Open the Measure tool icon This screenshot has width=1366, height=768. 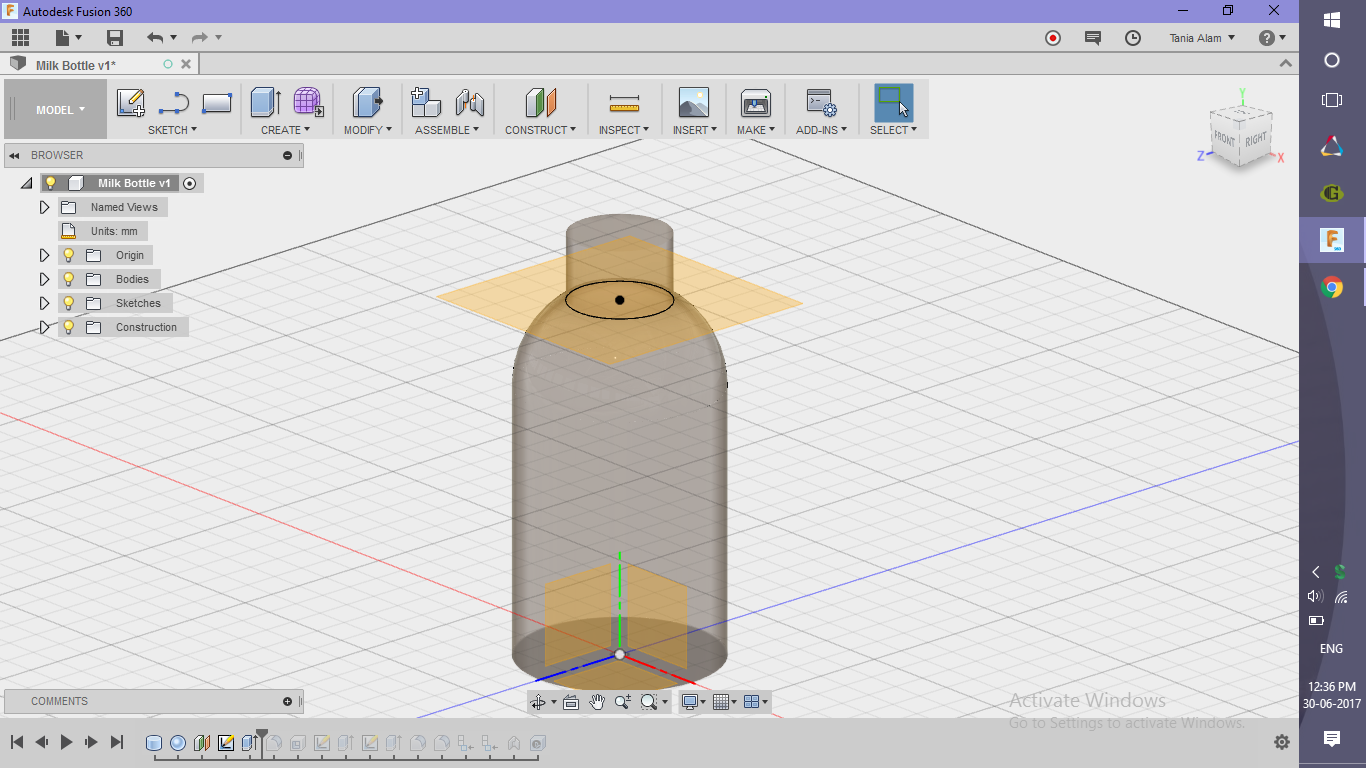[624, 103]
